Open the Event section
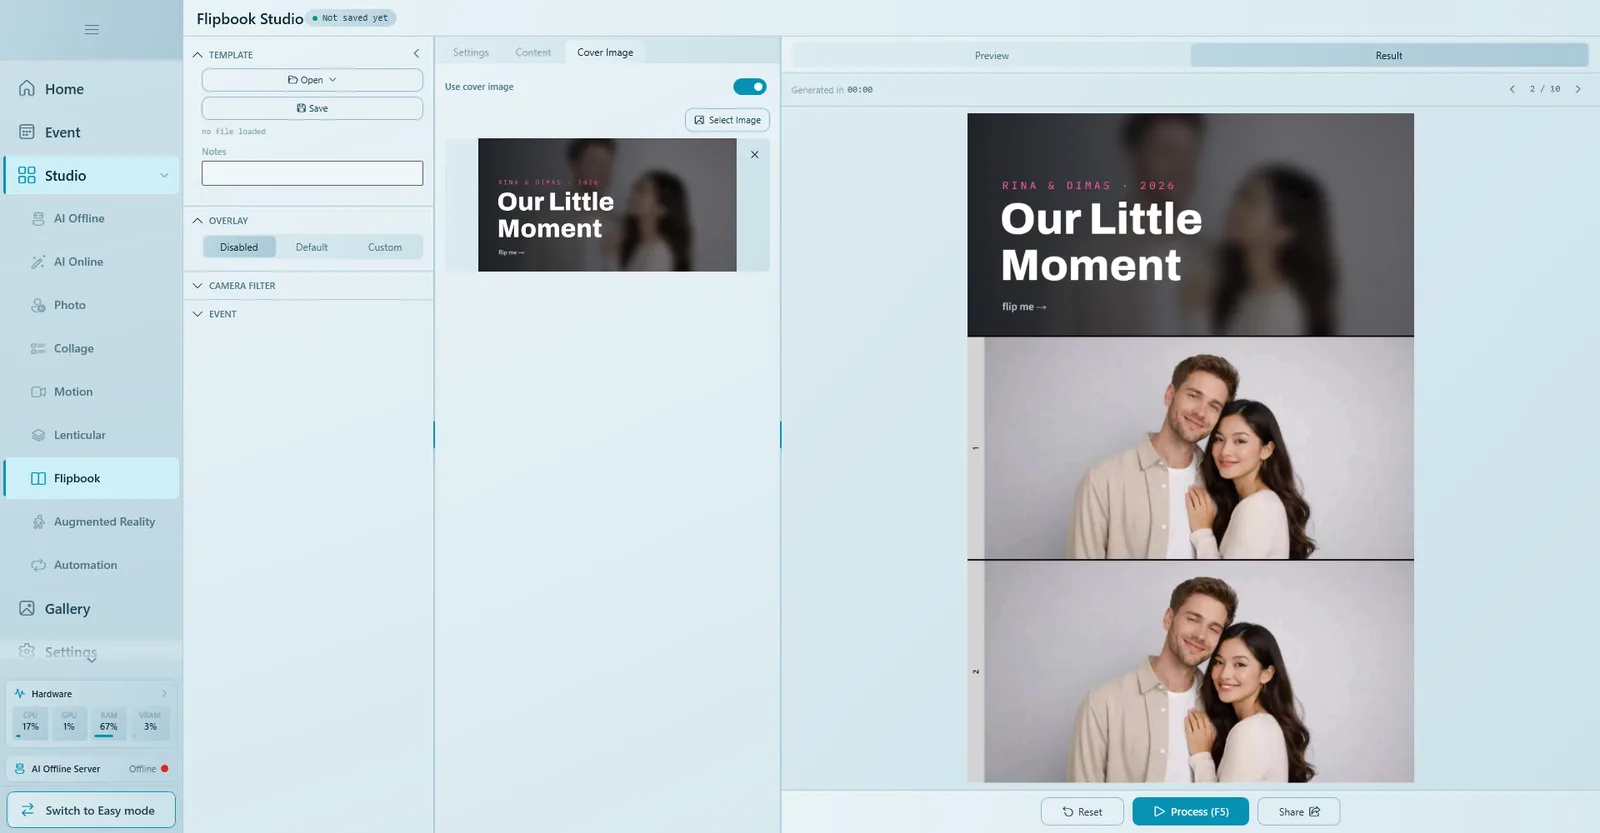 point(91,132)
